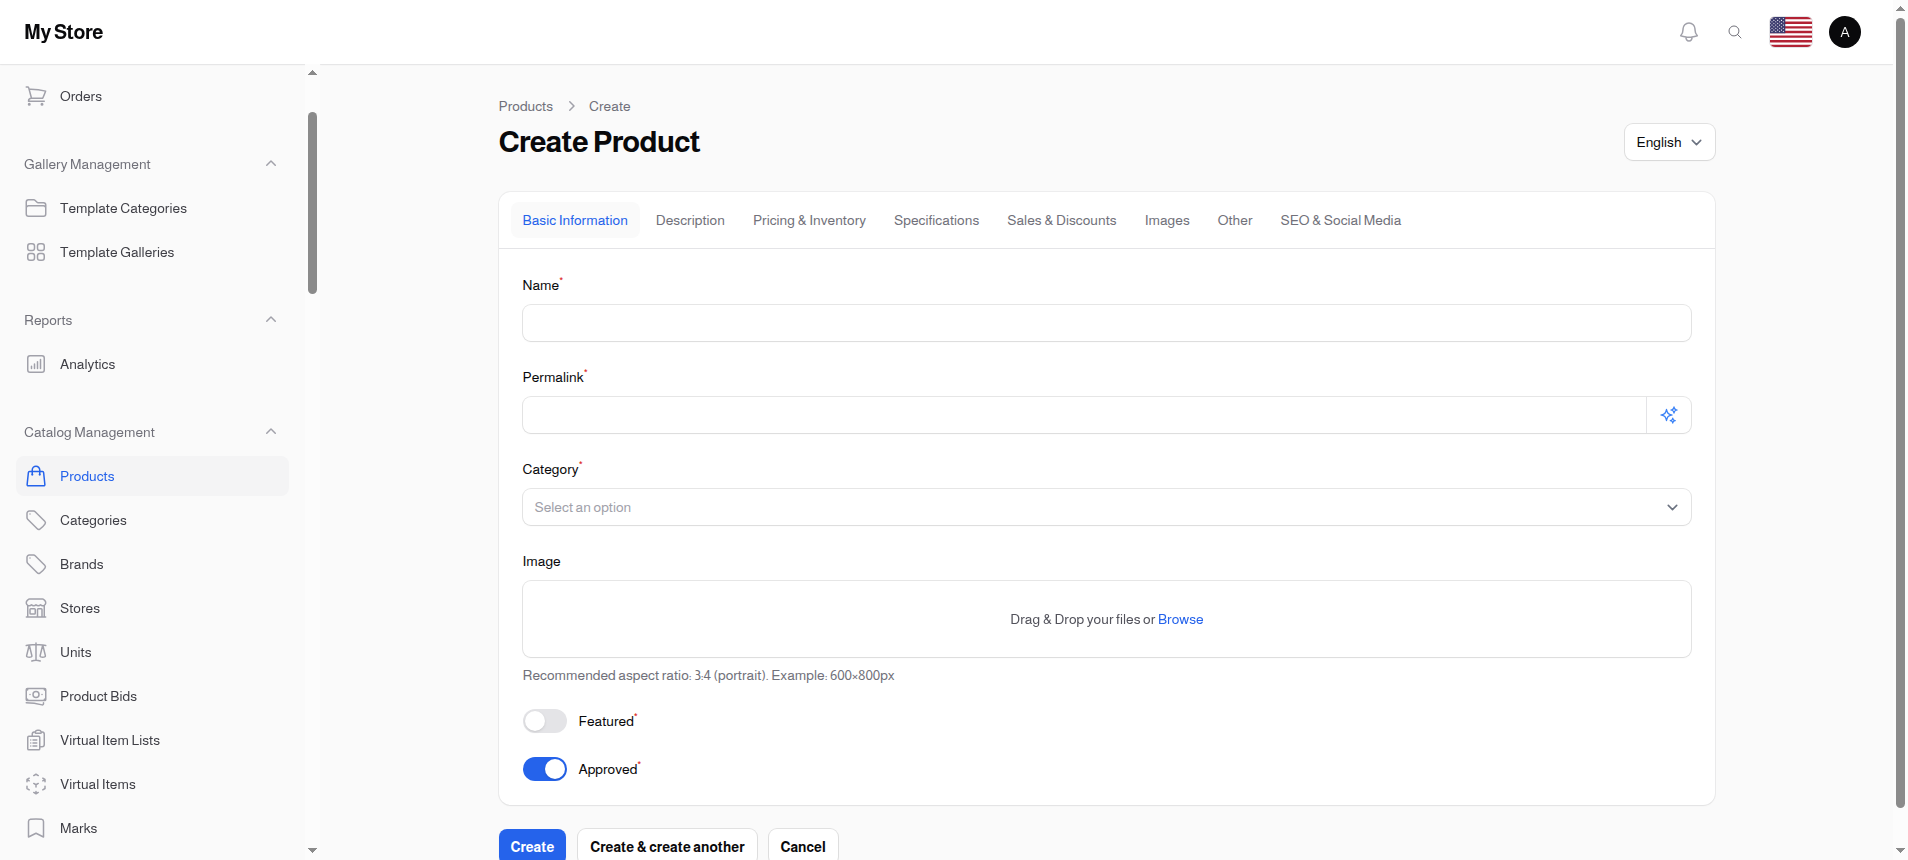Focus the Permalink input field

tap(1084, 415)
